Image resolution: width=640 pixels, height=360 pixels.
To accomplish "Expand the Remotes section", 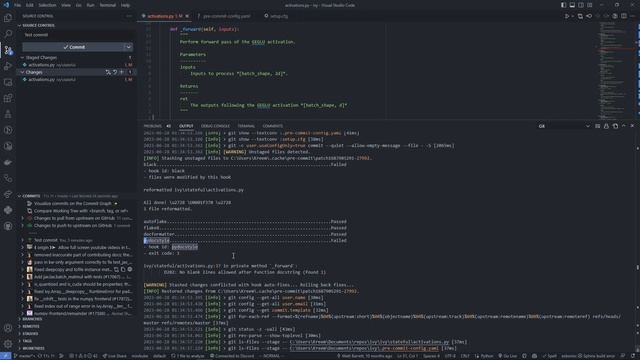I will click(31, 327).
